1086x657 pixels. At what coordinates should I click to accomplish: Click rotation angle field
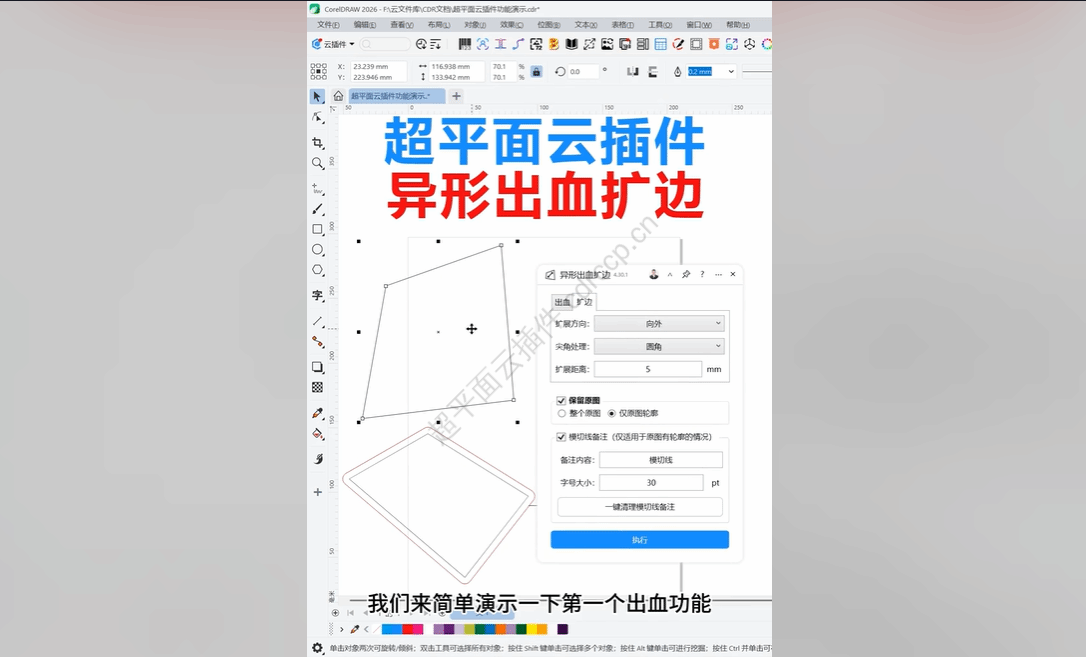point(582,71)
